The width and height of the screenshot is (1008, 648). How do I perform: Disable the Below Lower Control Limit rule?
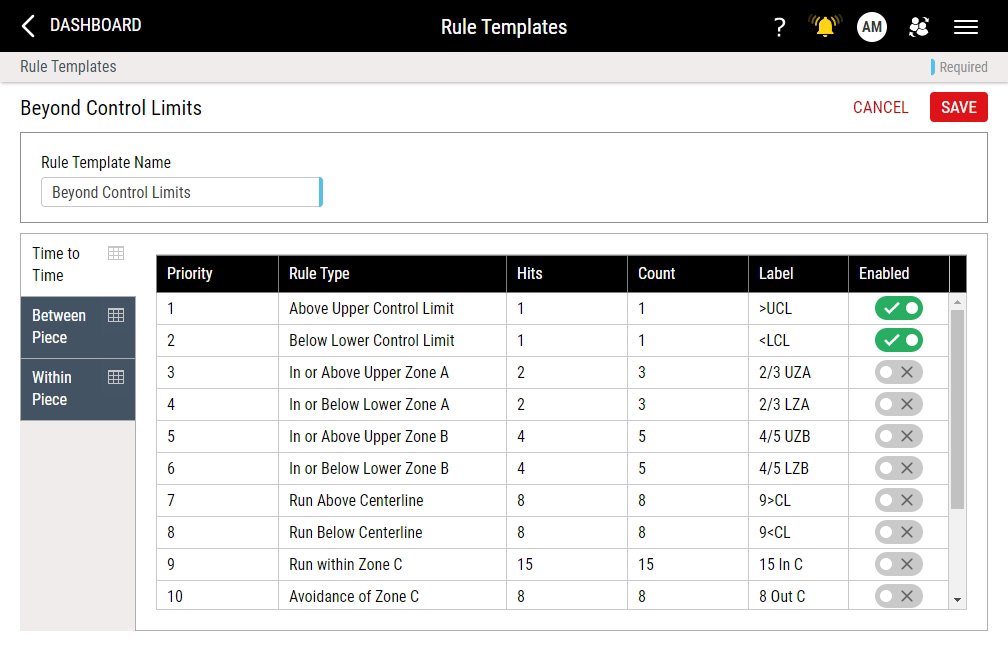point(898,340)
